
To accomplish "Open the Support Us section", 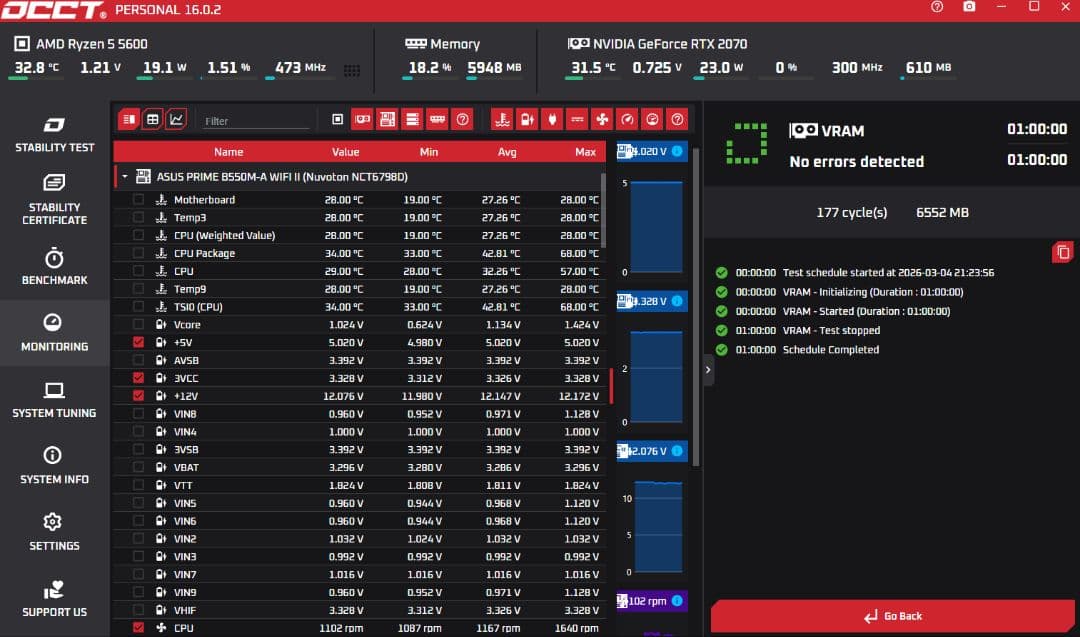I will pos(54,598).
